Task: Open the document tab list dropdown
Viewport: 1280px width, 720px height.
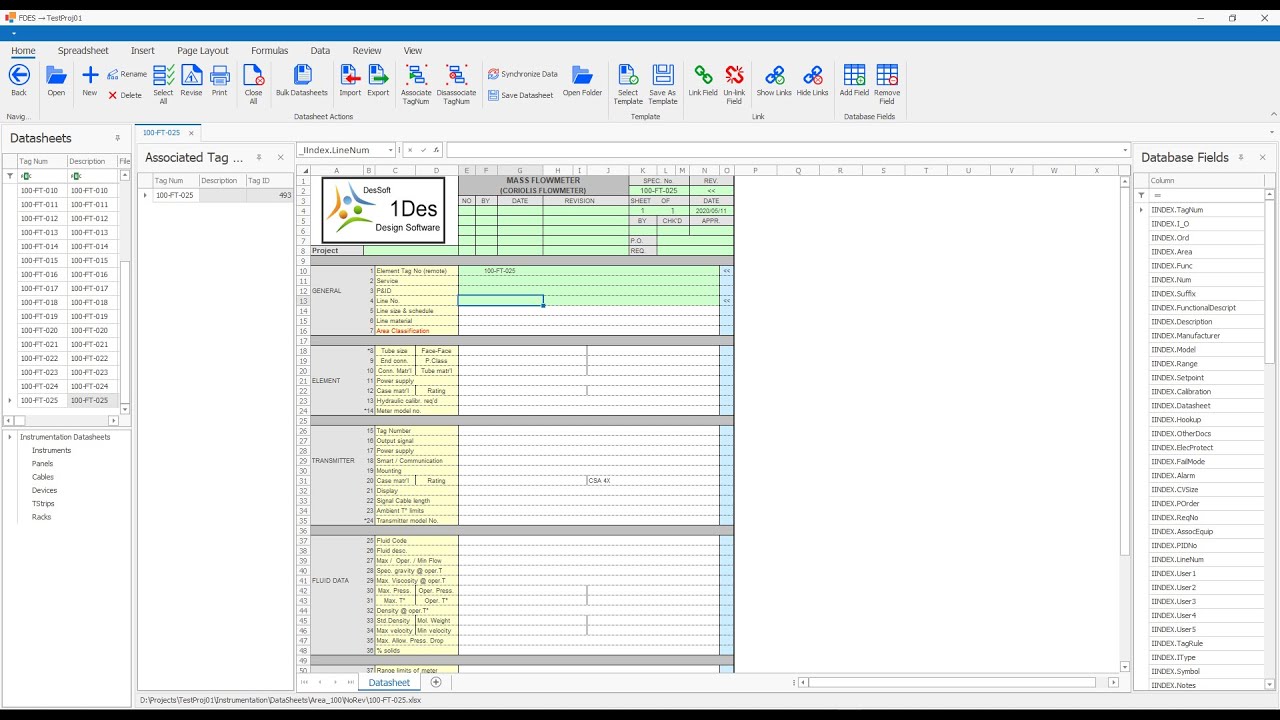Action: tap(1272, 132)
